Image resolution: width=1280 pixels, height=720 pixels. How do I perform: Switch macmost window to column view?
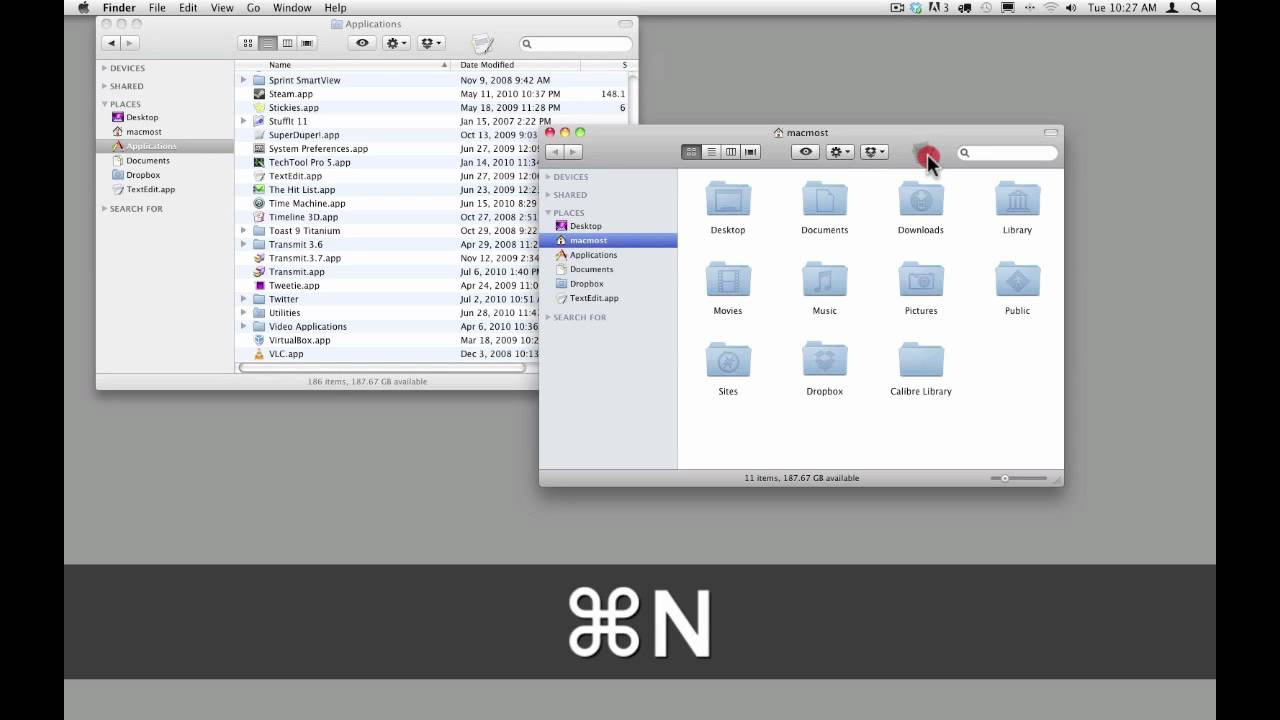tap(731, 152)
